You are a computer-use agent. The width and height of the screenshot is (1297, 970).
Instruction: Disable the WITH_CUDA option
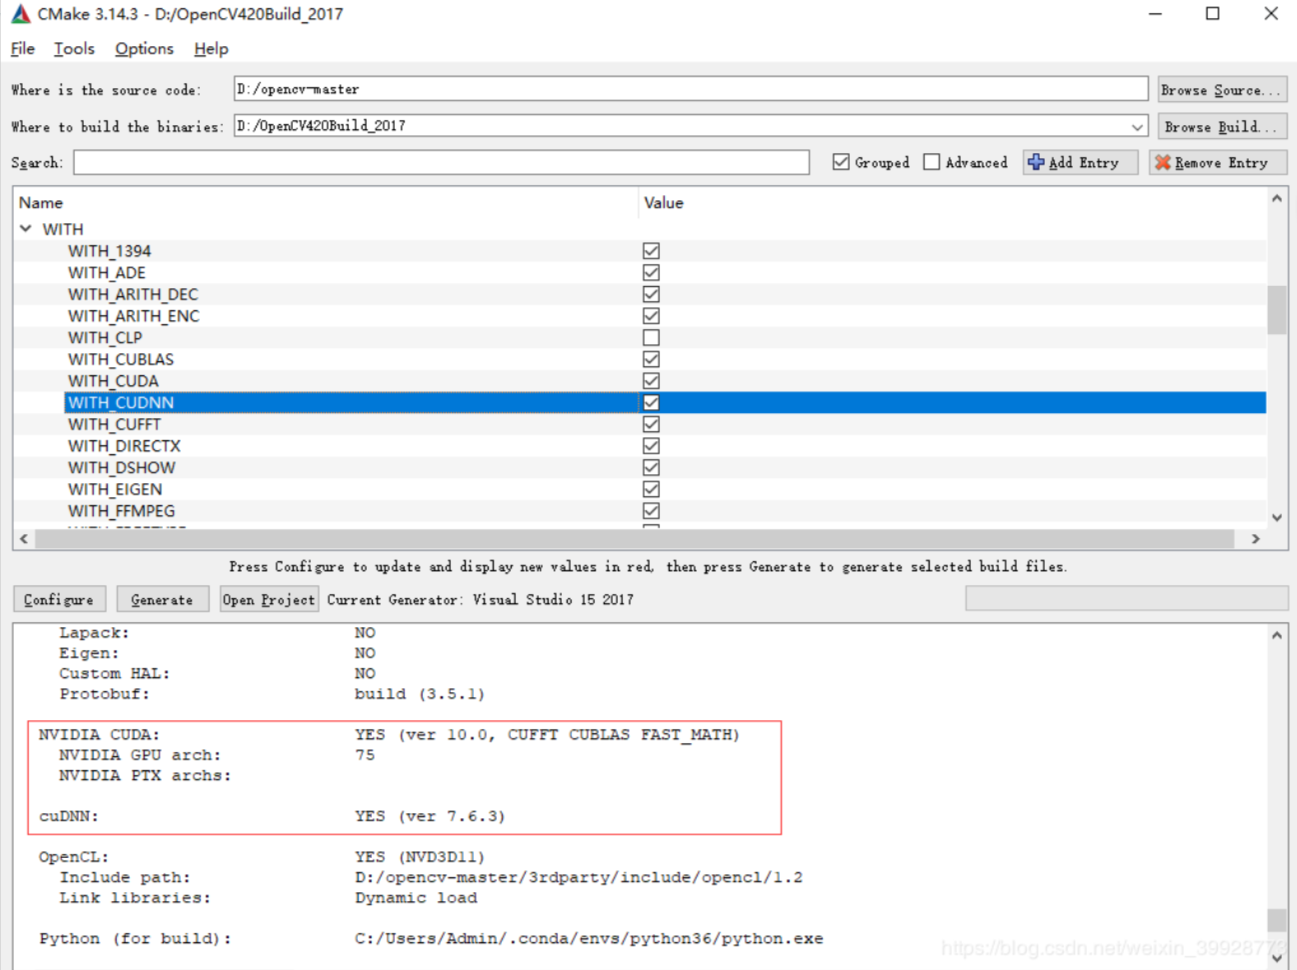[x=650, y=380]
